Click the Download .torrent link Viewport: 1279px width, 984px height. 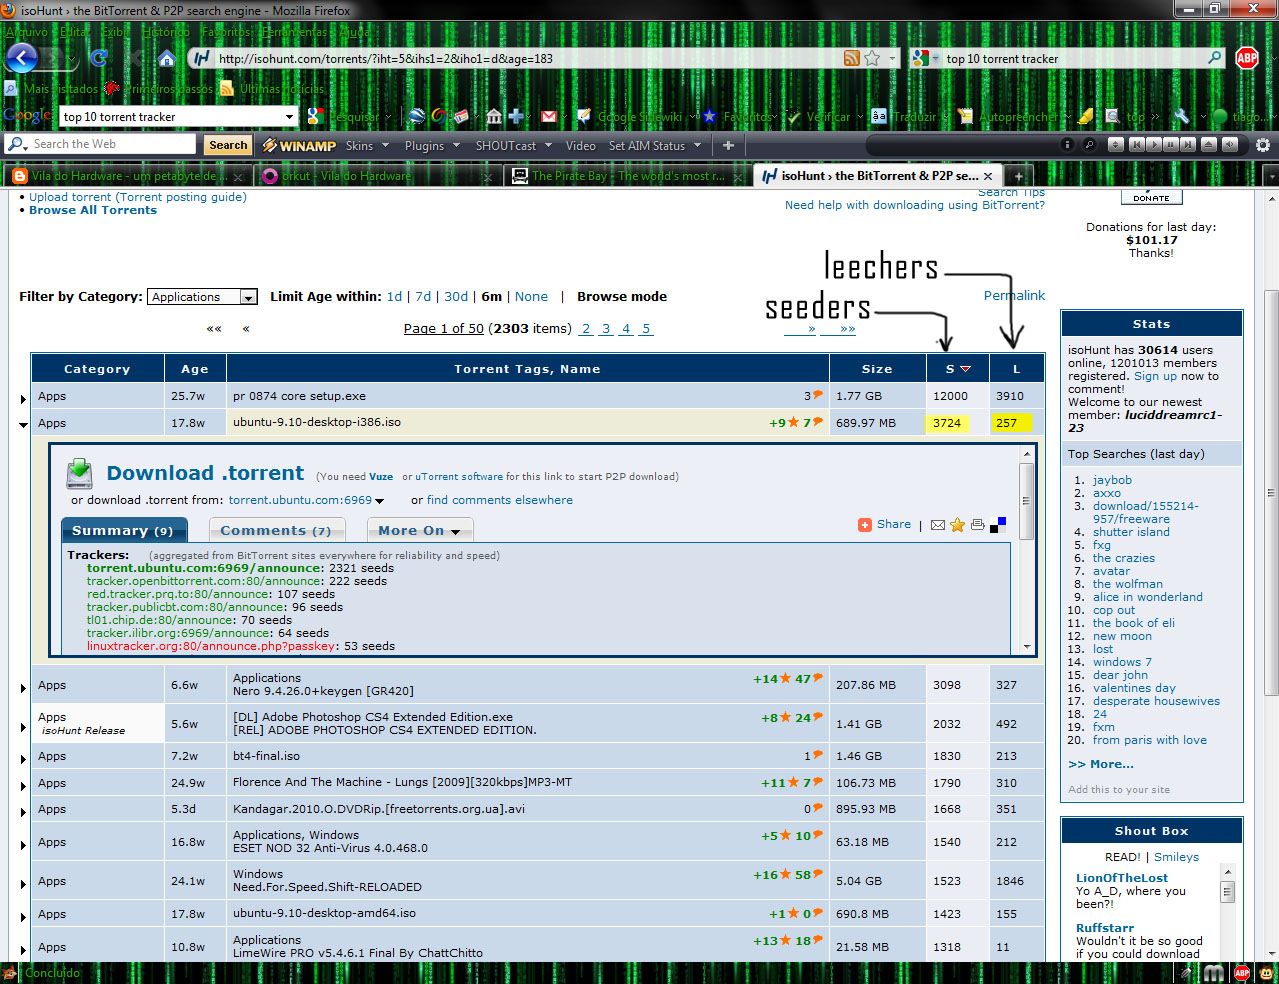(205, 473)
